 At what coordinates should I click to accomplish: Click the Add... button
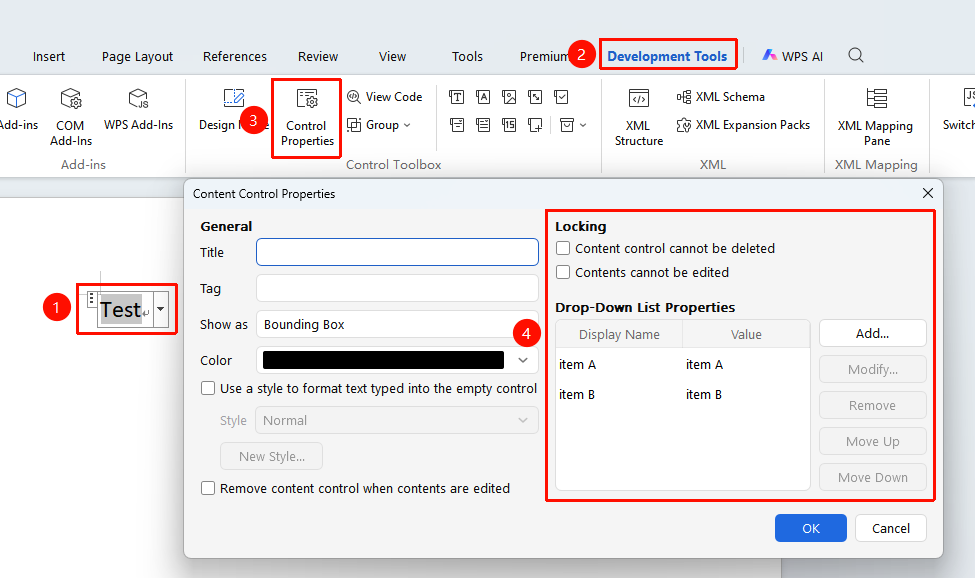[x=872, y=334]
